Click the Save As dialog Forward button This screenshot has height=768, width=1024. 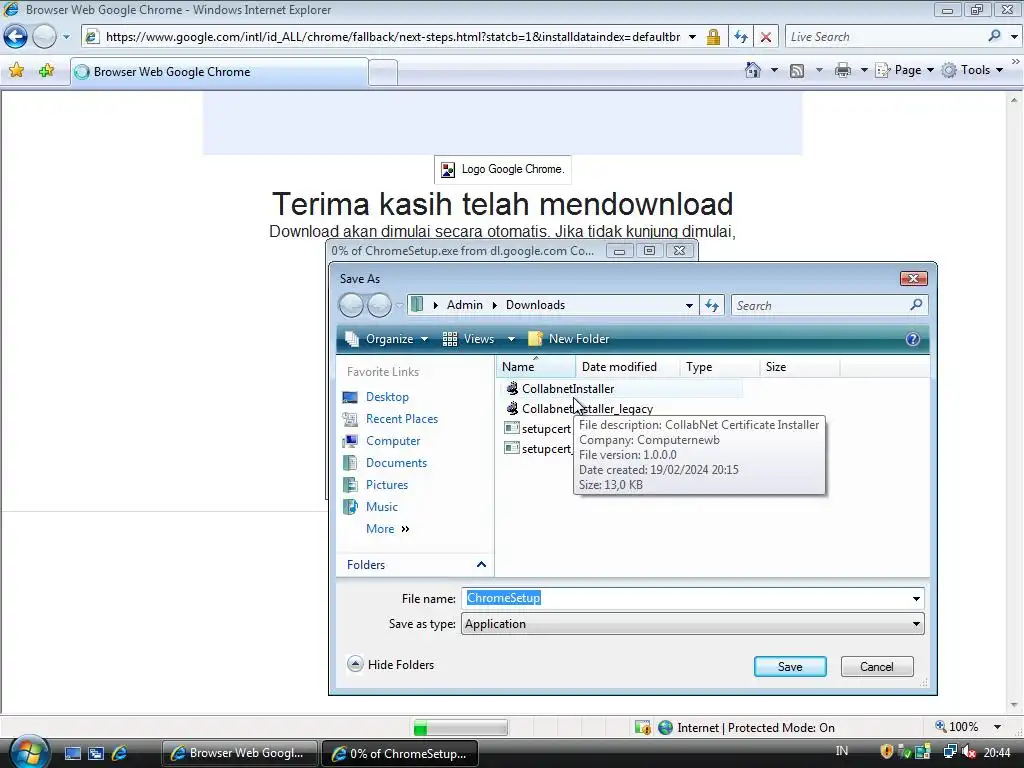click(379, 305)
